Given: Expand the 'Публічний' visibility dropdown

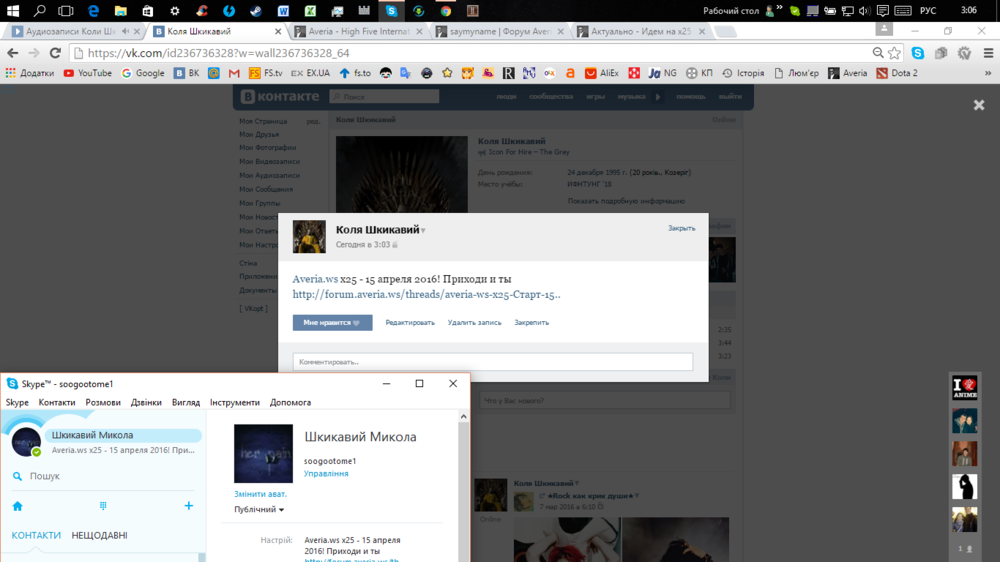Looking at the screenshot, I should (x=259, y=509).
